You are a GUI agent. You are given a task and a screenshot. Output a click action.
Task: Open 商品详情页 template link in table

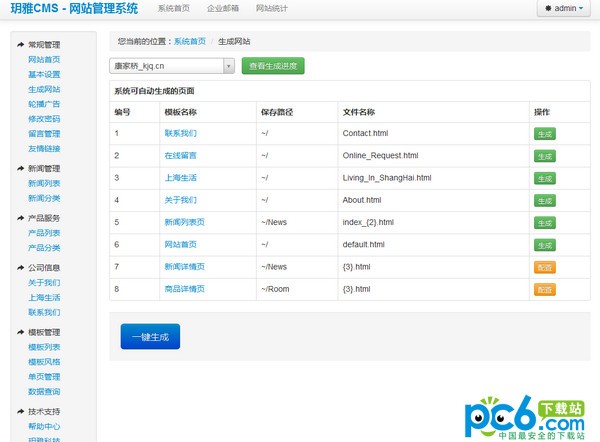click(184, 289)
